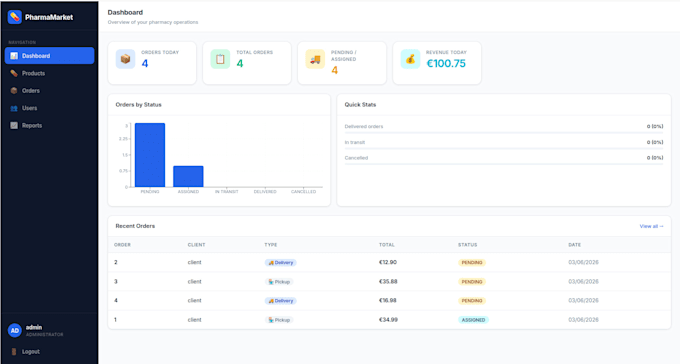
Task: Click the IN TRANSIT chart axis label
Action: 227,192
